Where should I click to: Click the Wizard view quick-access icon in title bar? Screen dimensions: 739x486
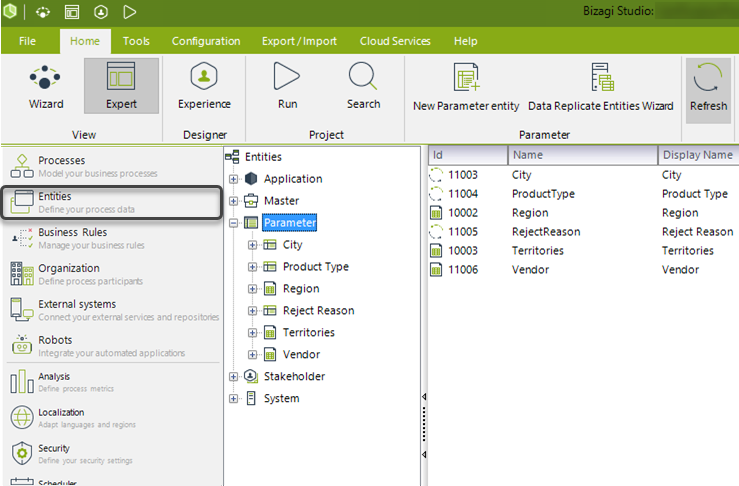(43, 12)
